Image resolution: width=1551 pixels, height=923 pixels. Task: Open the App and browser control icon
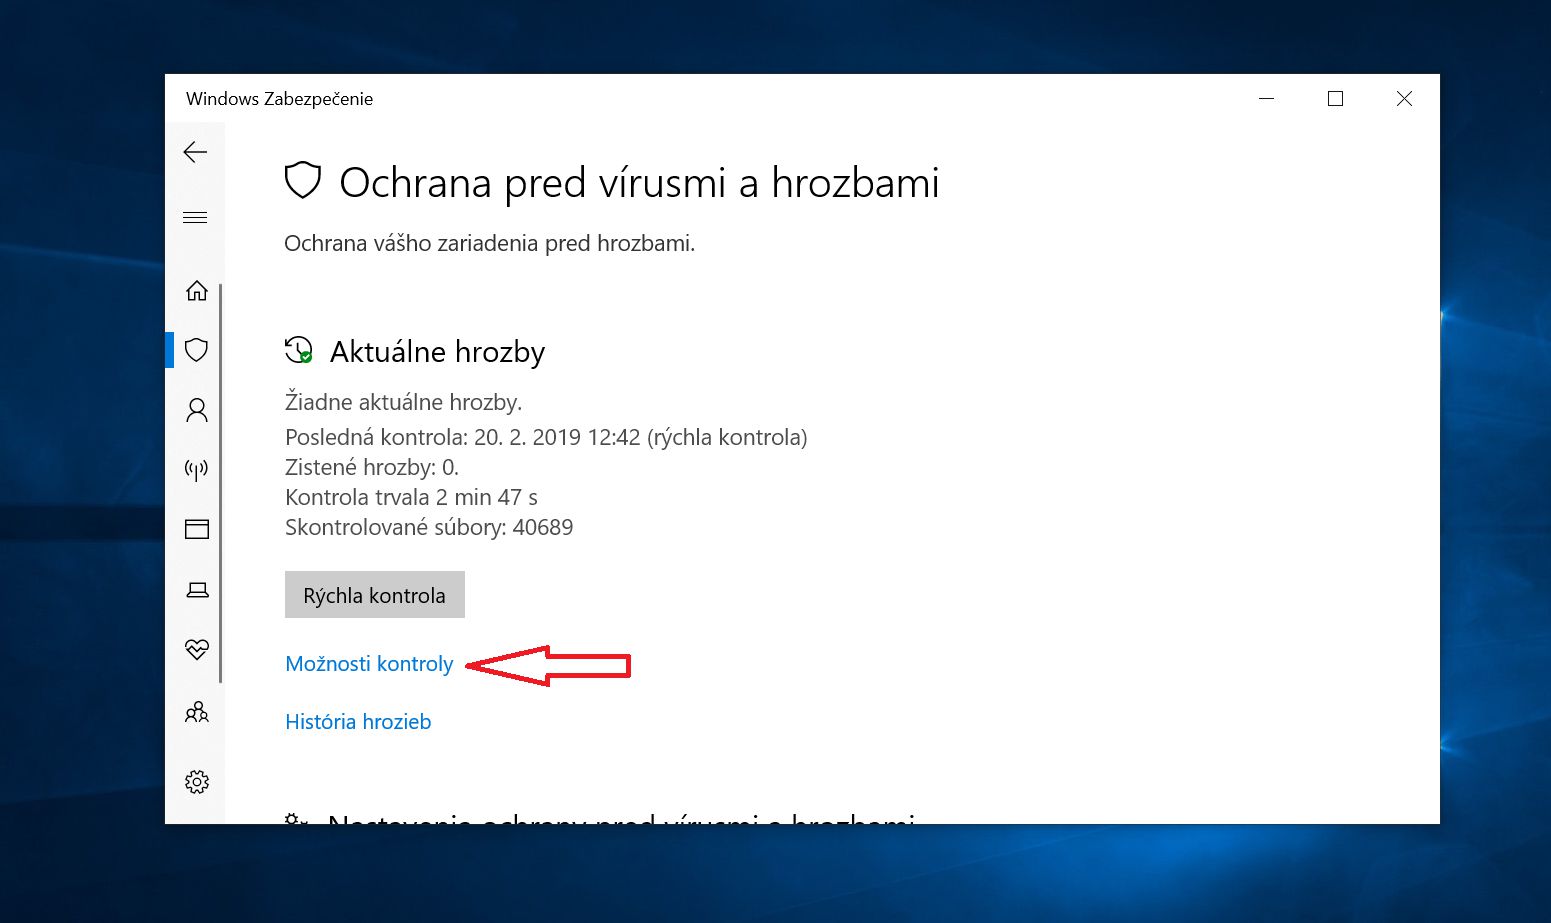197,529
